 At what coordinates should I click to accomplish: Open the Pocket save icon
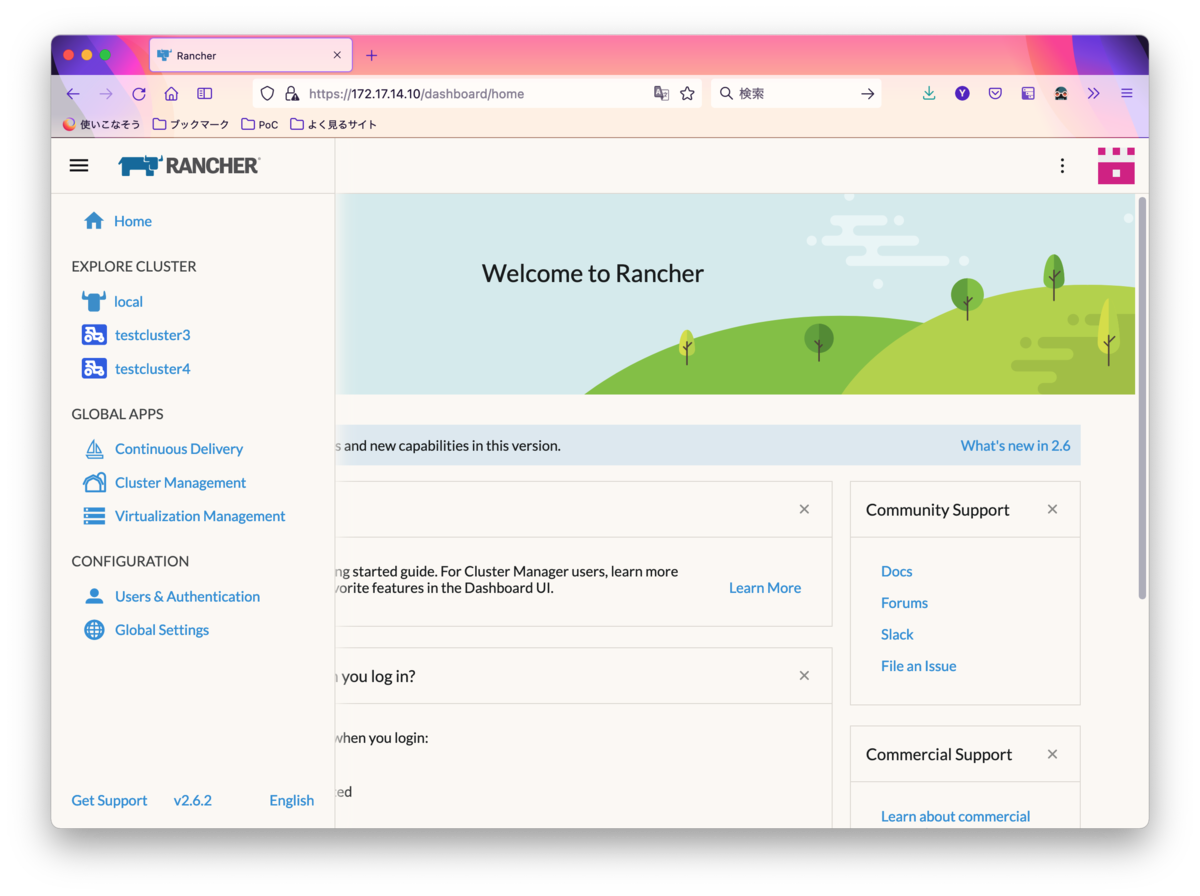coord(995,93)
